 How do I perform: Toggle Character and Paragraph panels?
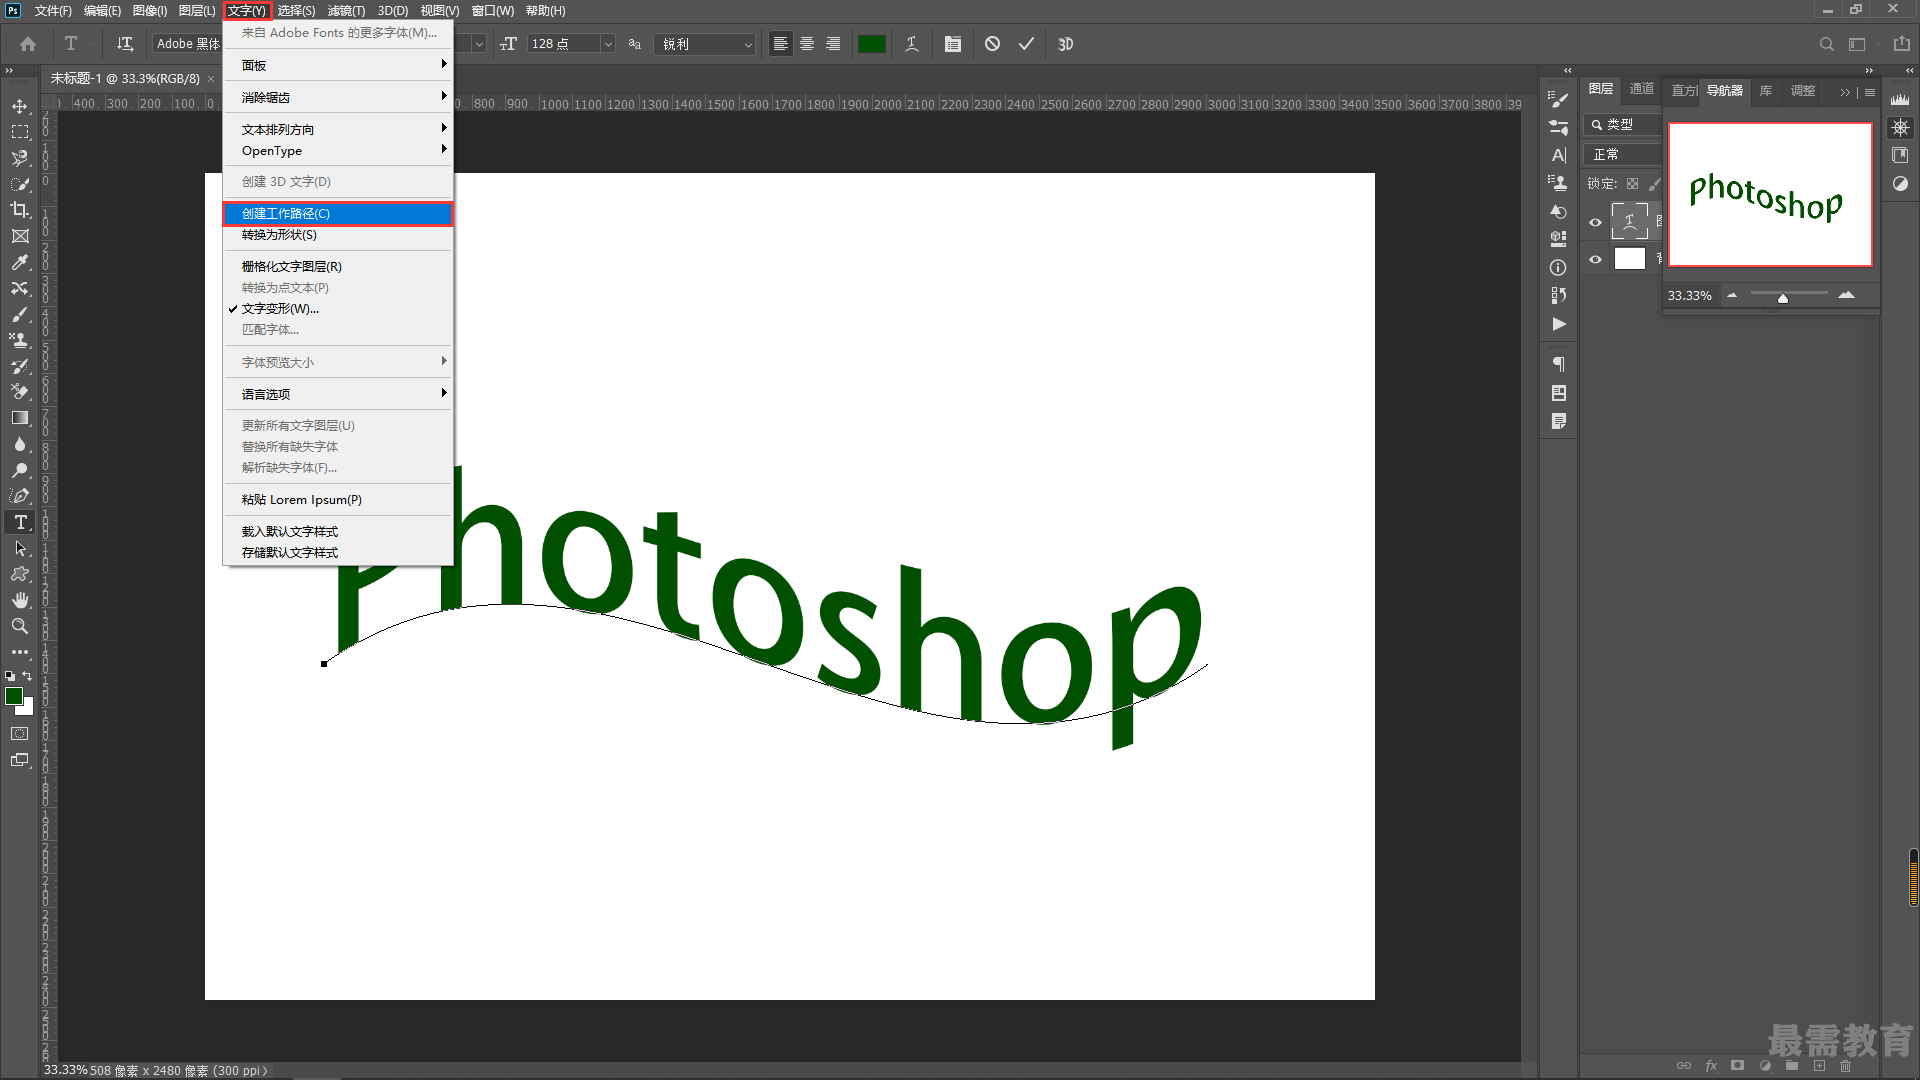tap(953, 44)
